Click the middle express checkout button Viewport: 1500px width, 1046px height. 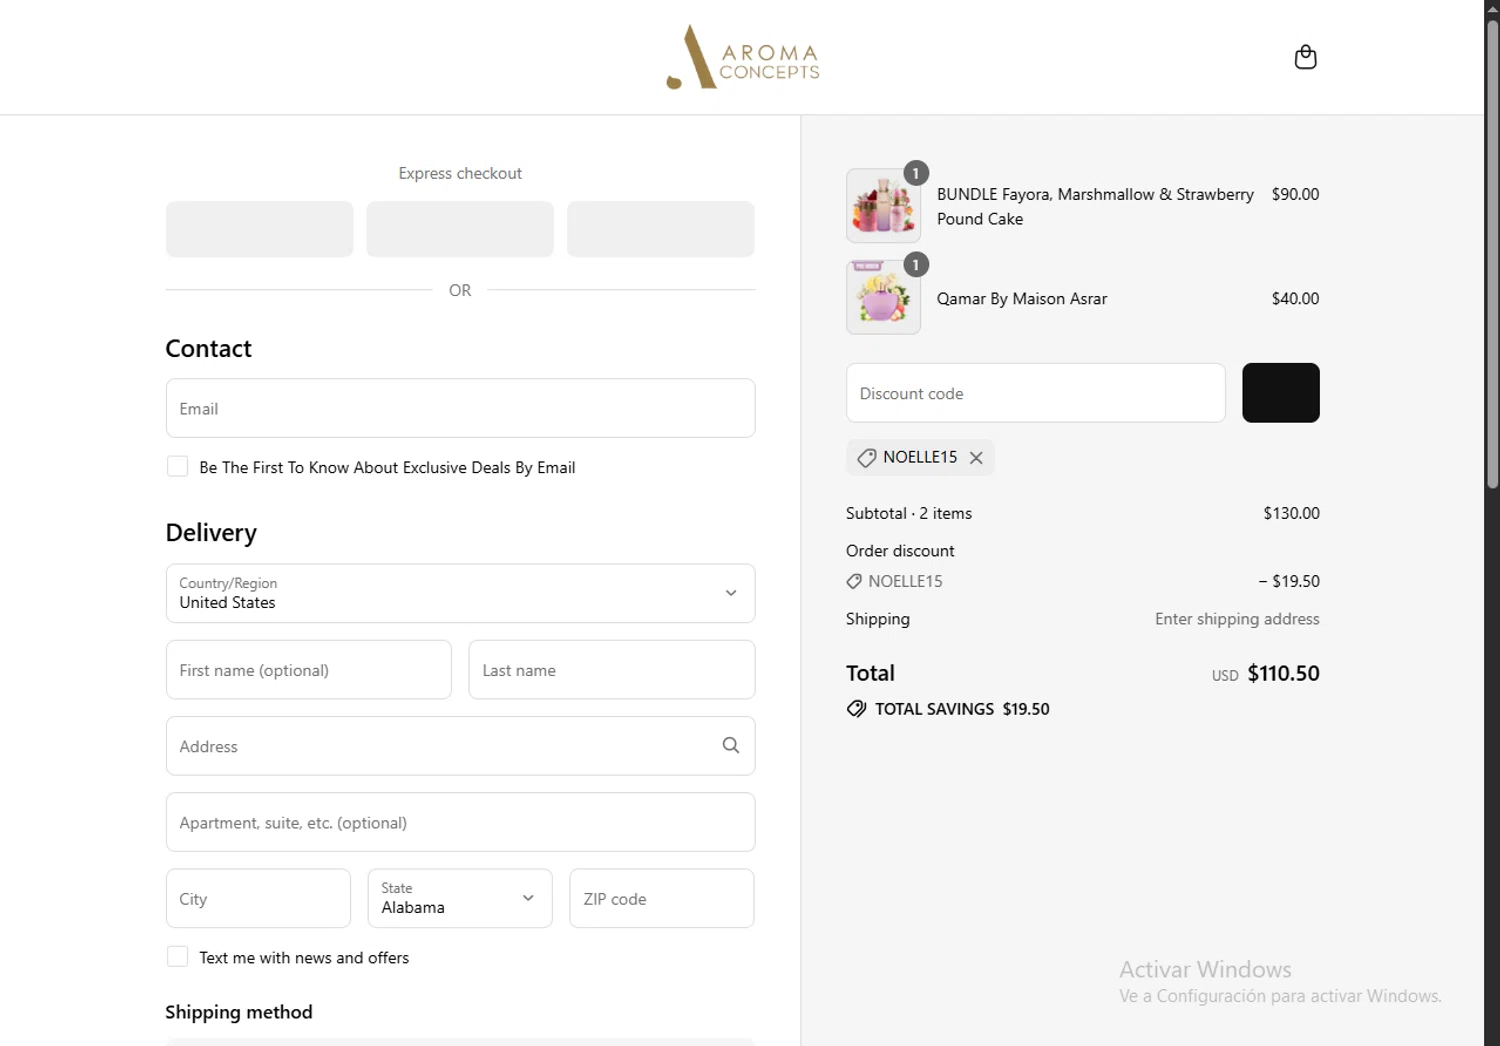(460, 229)
